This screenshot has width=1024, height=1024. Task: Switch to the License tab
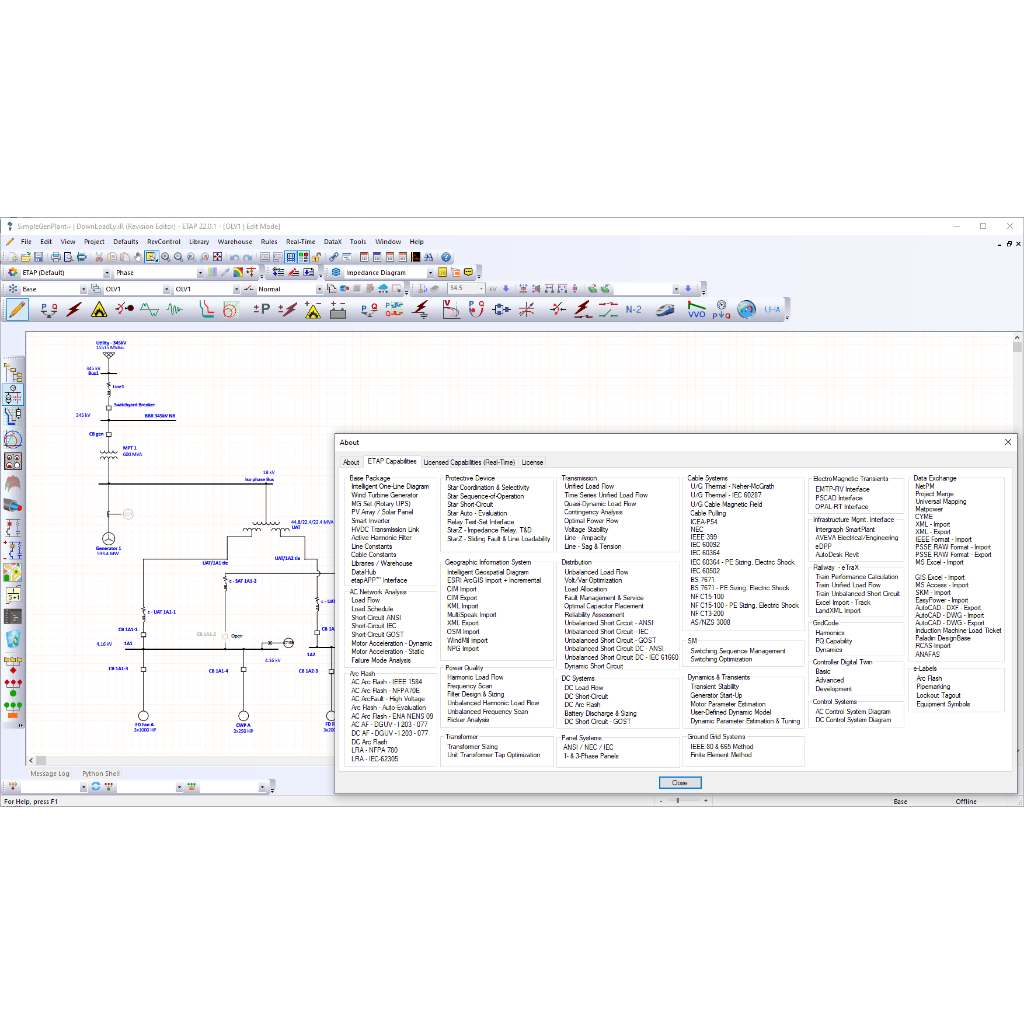click(532, 462)
